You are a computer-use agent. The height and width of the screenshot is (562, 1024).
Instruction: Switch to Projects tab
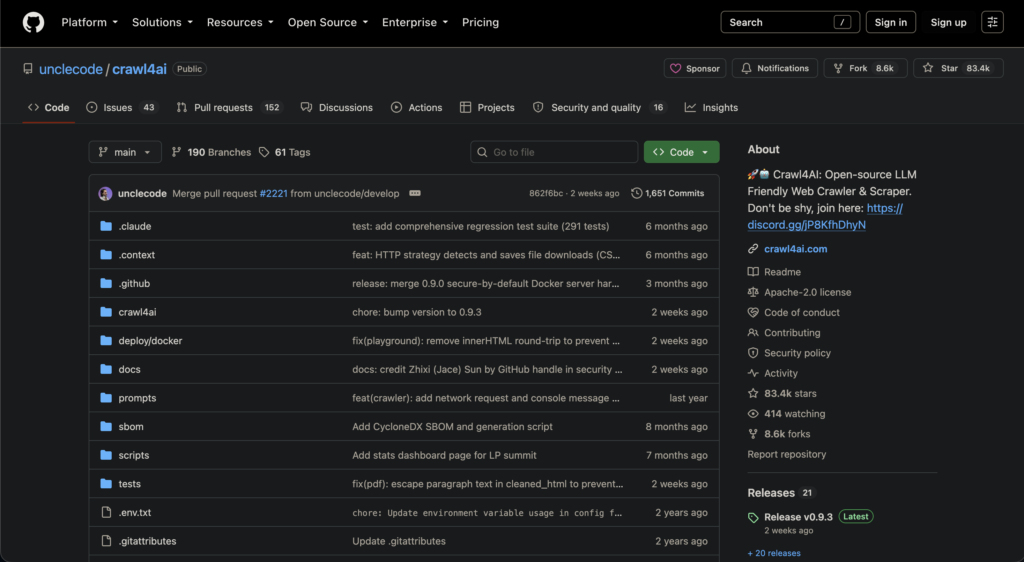point(487,108)
